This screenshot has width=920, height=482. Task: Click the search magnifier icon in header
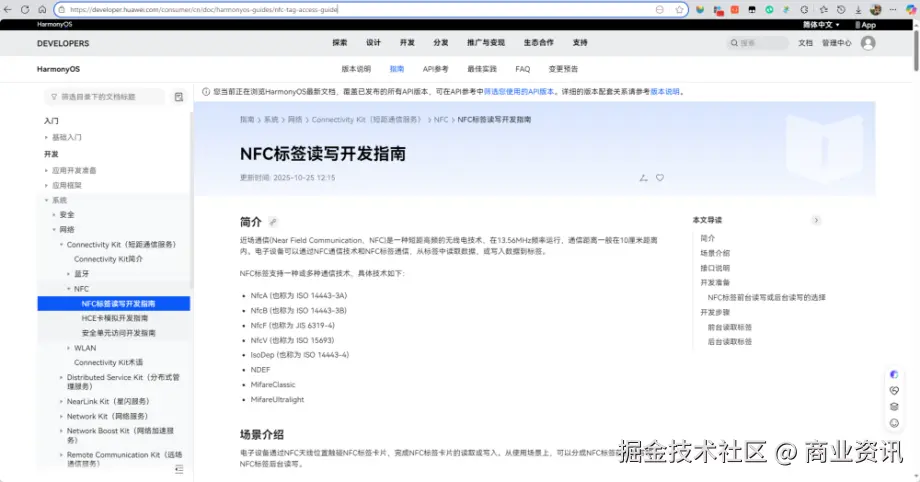pos(733,43)
